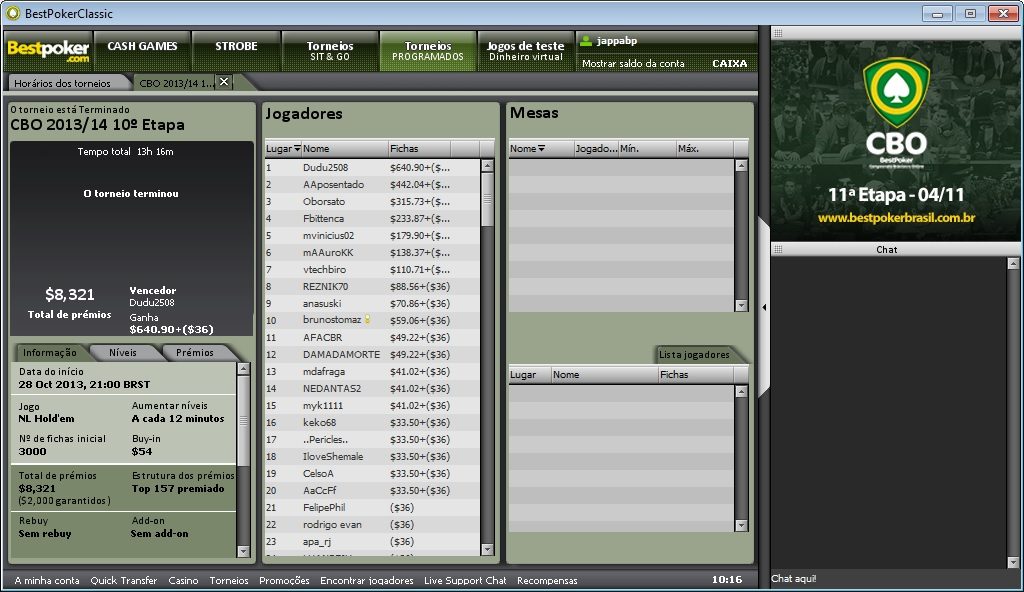Open A minha conta
The image size is (1024, 592).
(47, 580)
